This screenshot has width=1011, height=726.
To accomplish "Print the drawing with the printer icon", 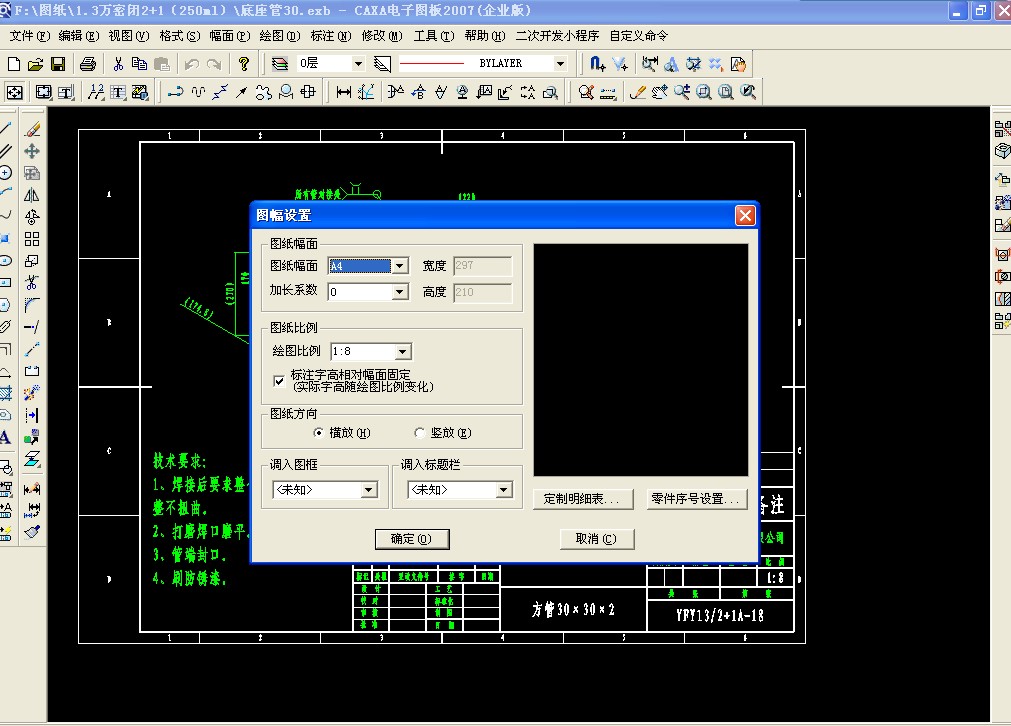I will 88,64.
